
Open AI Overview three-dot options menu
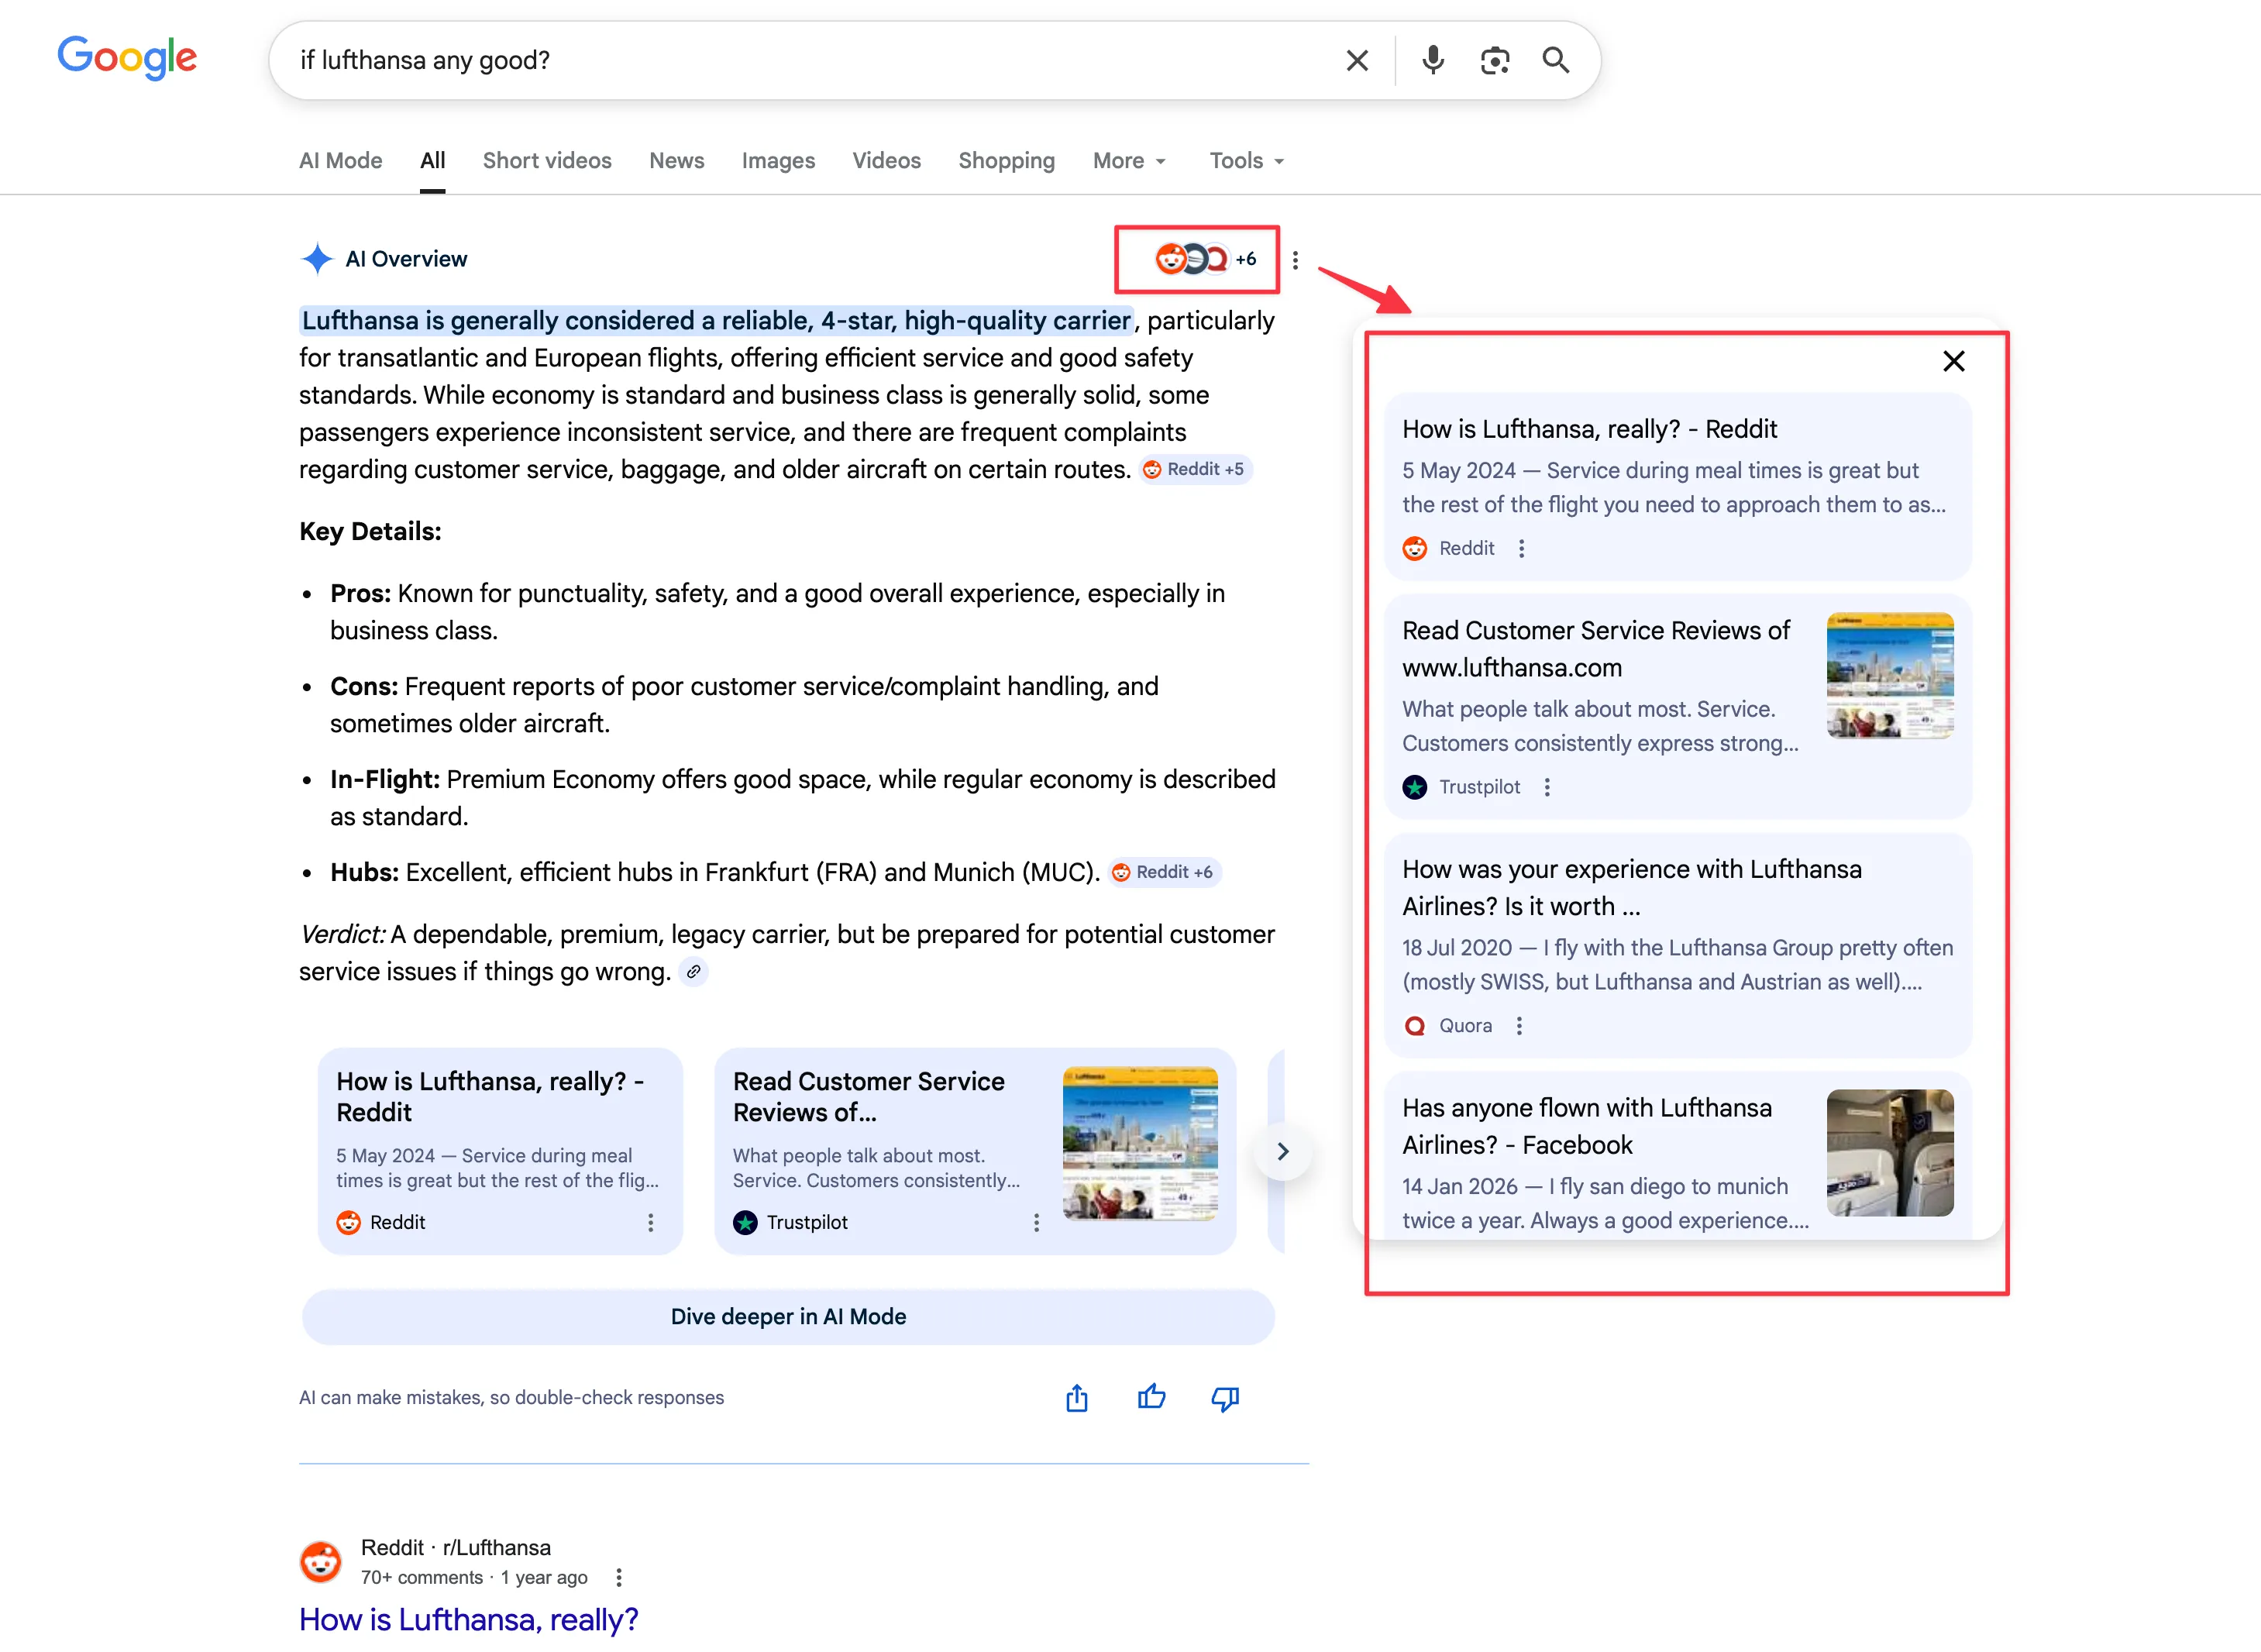(x=1295, y=260)
